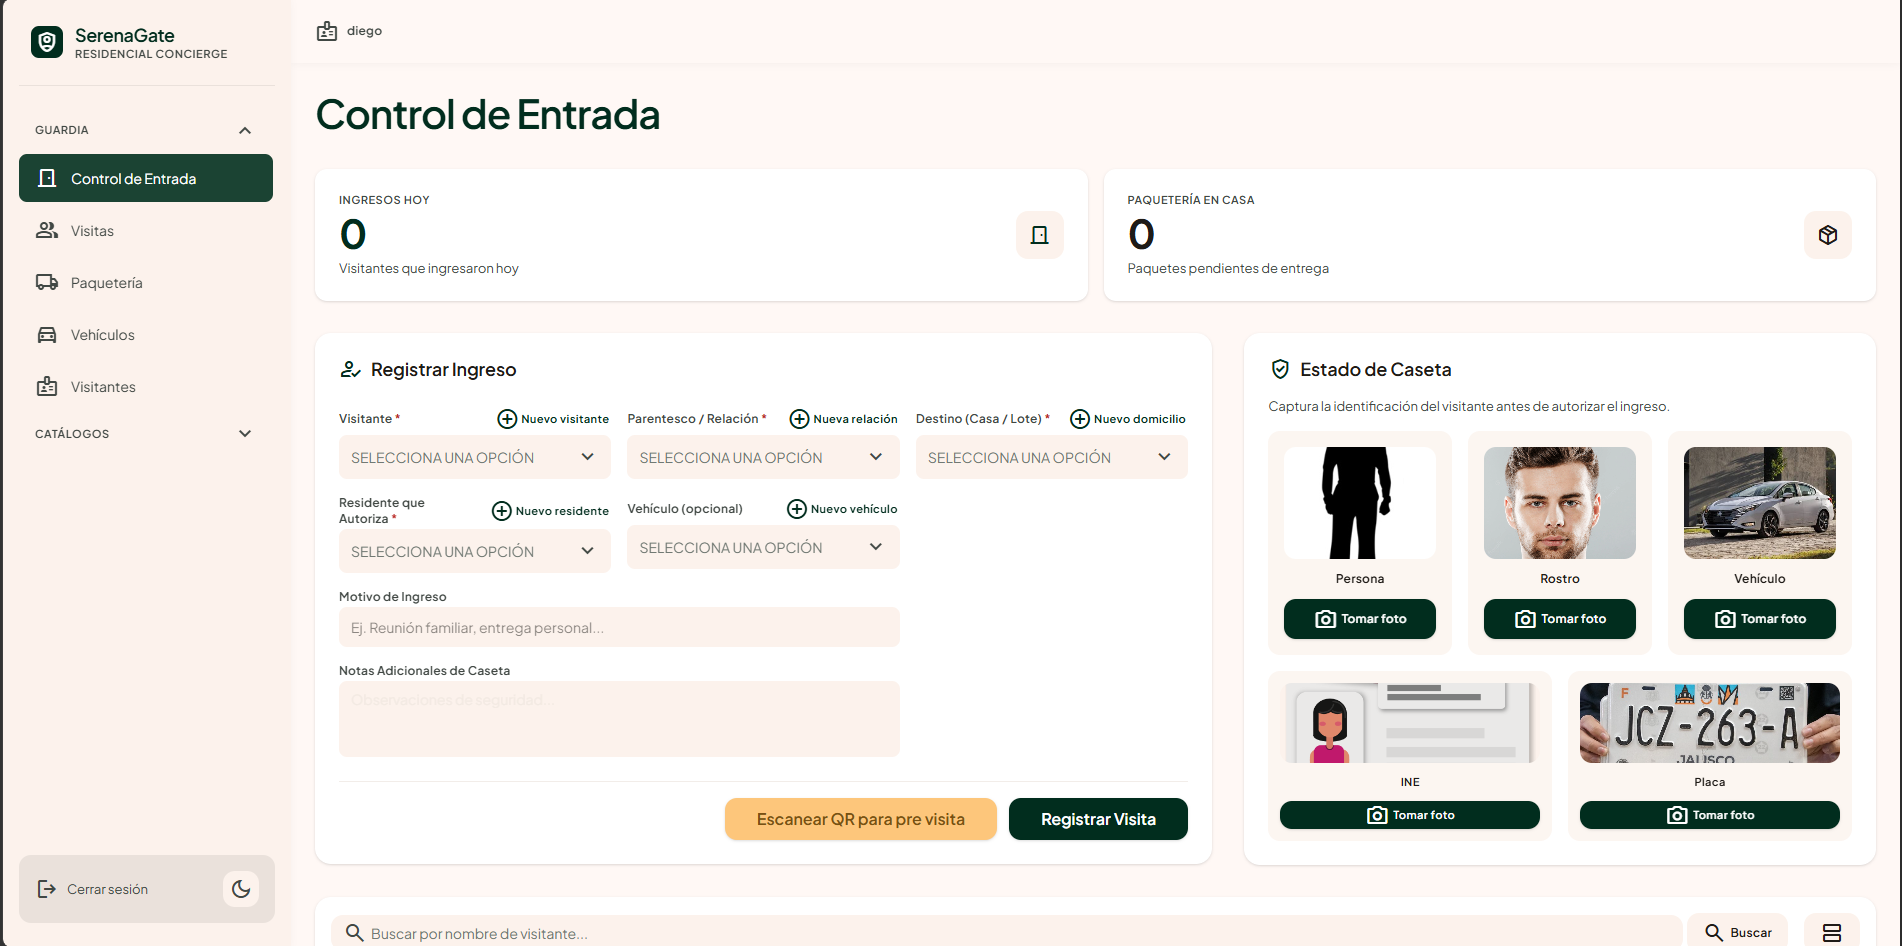Viewport: 1902px width, 946px height.
Task: Open the Visitante dropdown
Action: click(x=475, y=457)
